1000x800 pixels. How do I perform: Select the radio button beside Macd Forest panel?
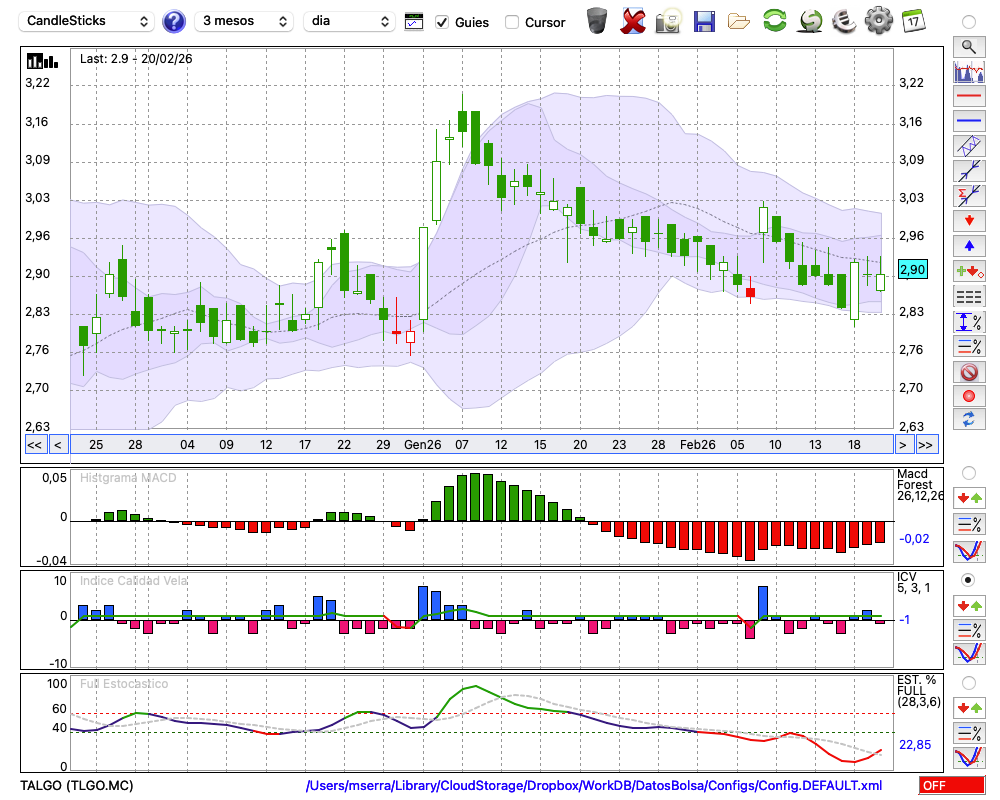click(968, 472)
